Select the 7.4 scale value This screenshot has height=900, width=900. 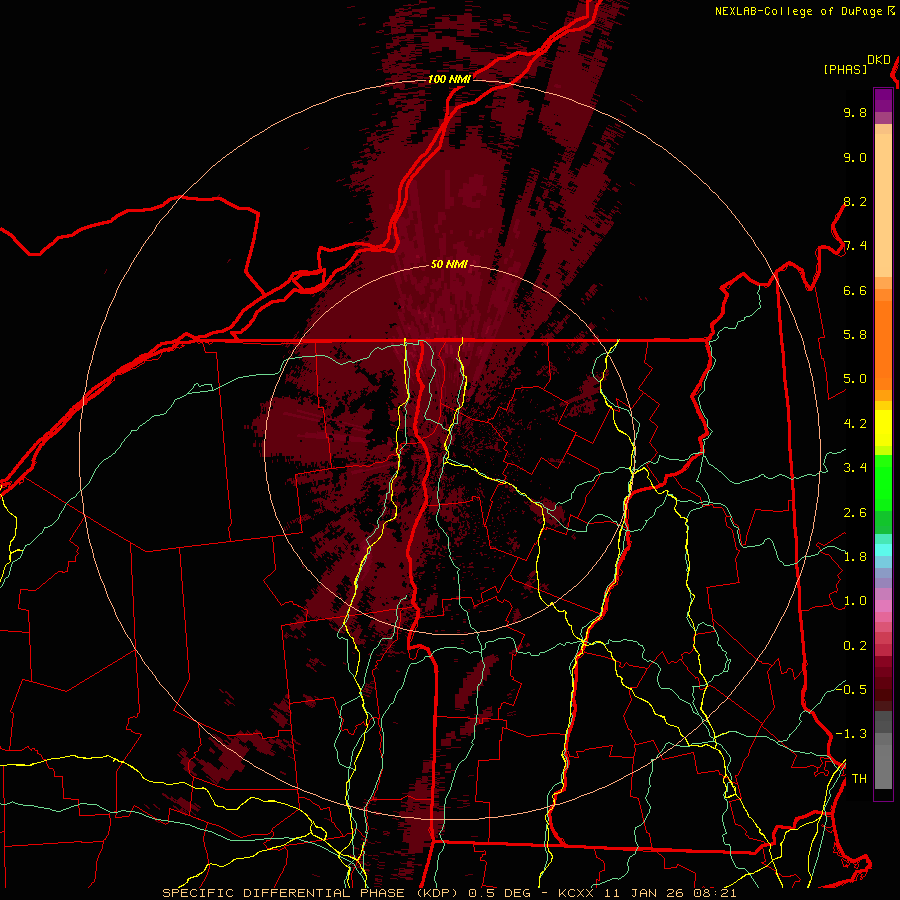tap(855, 246)
